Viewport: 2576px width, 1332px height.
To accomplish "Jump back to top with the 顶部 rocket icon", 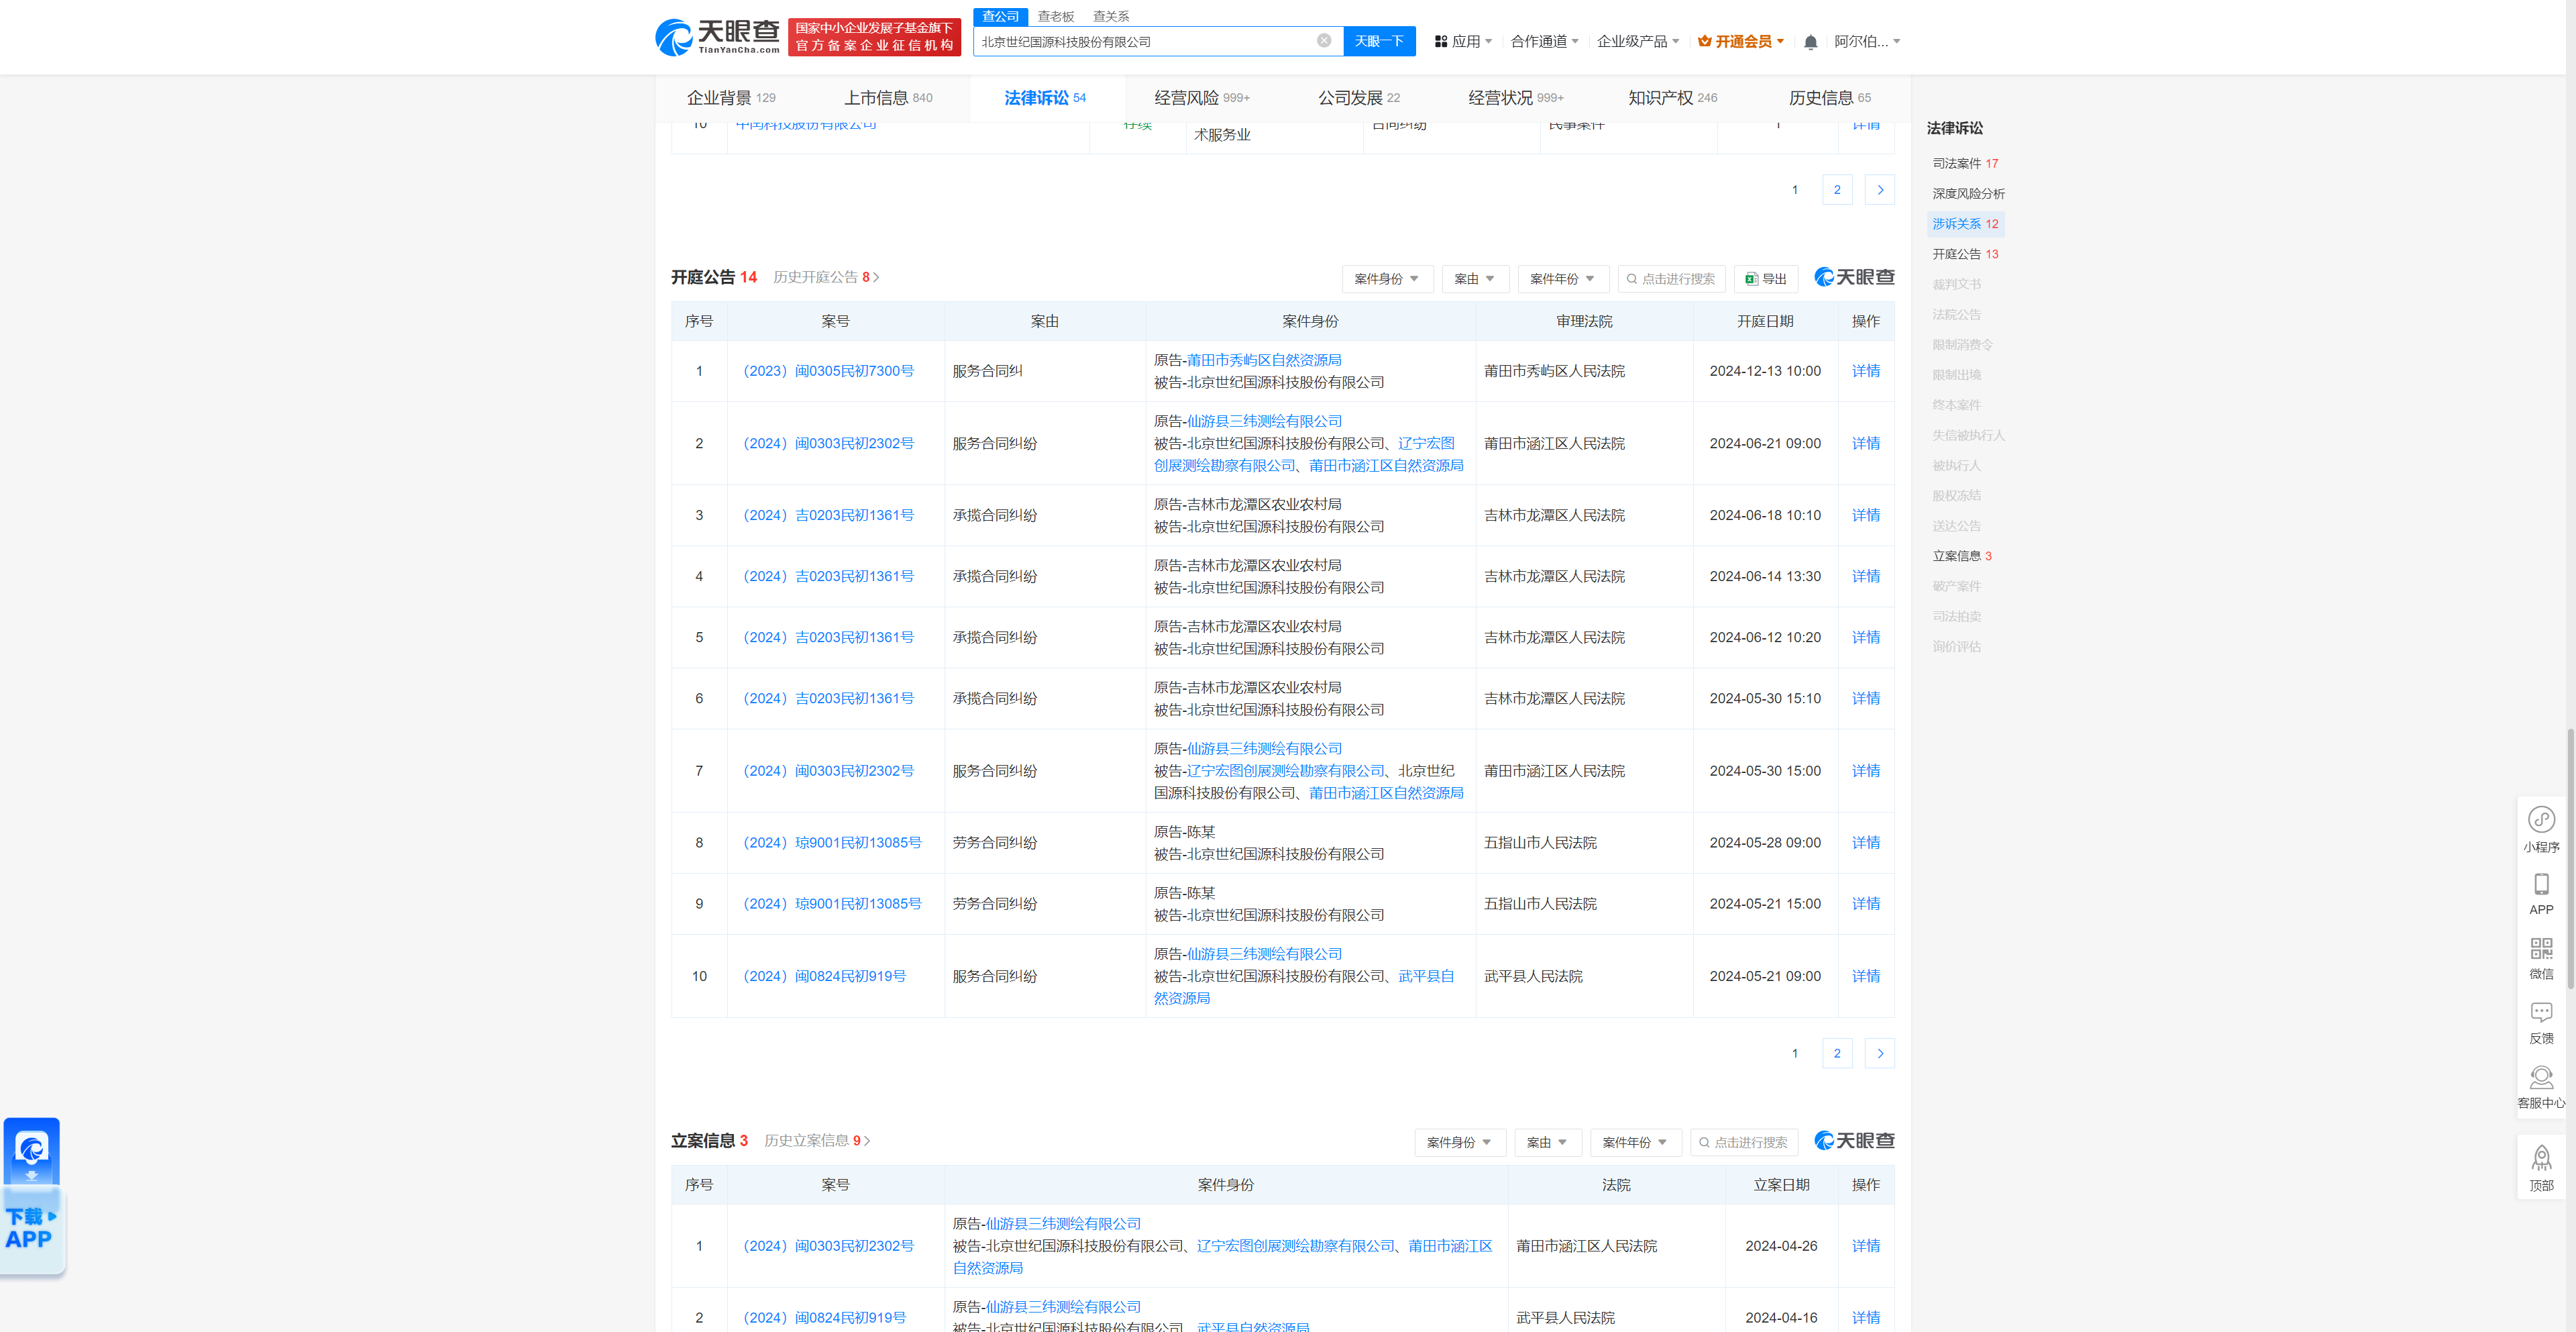I will coord(2541,1168).
